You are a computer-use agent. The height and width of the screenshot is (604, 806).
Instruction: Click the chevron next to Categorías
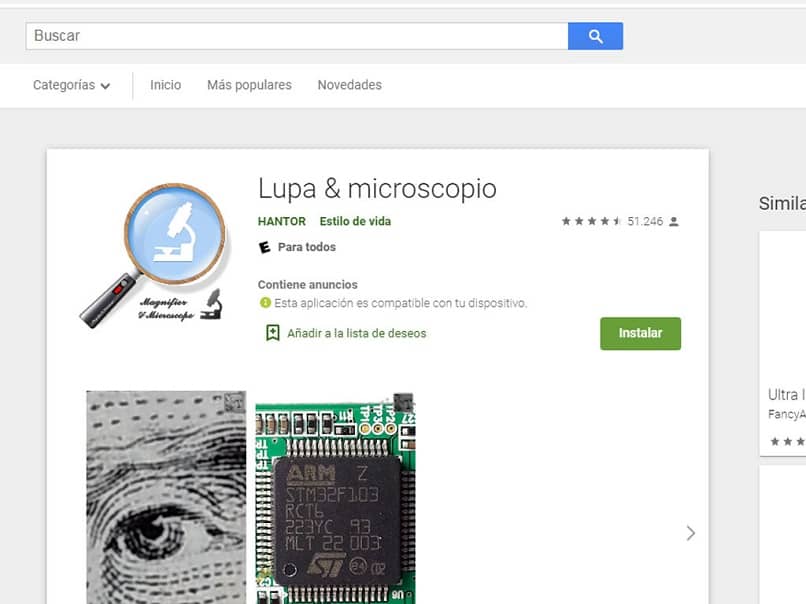(x=105, y=86)
